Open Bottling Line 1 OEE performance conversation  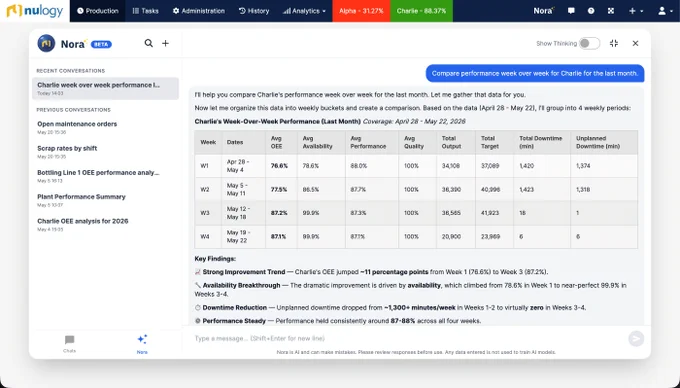click(x=105, y=176)
